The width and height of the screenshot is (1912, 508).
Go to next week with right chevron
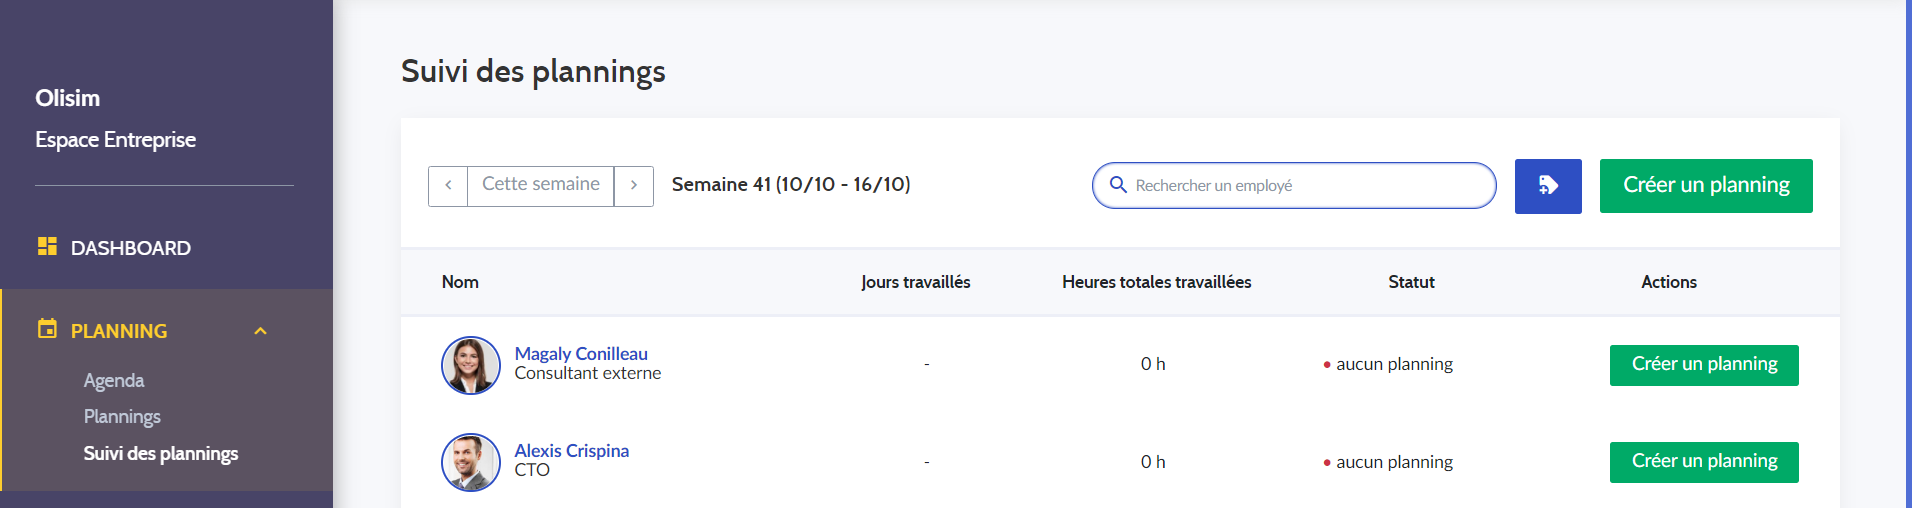pos(634,186)
